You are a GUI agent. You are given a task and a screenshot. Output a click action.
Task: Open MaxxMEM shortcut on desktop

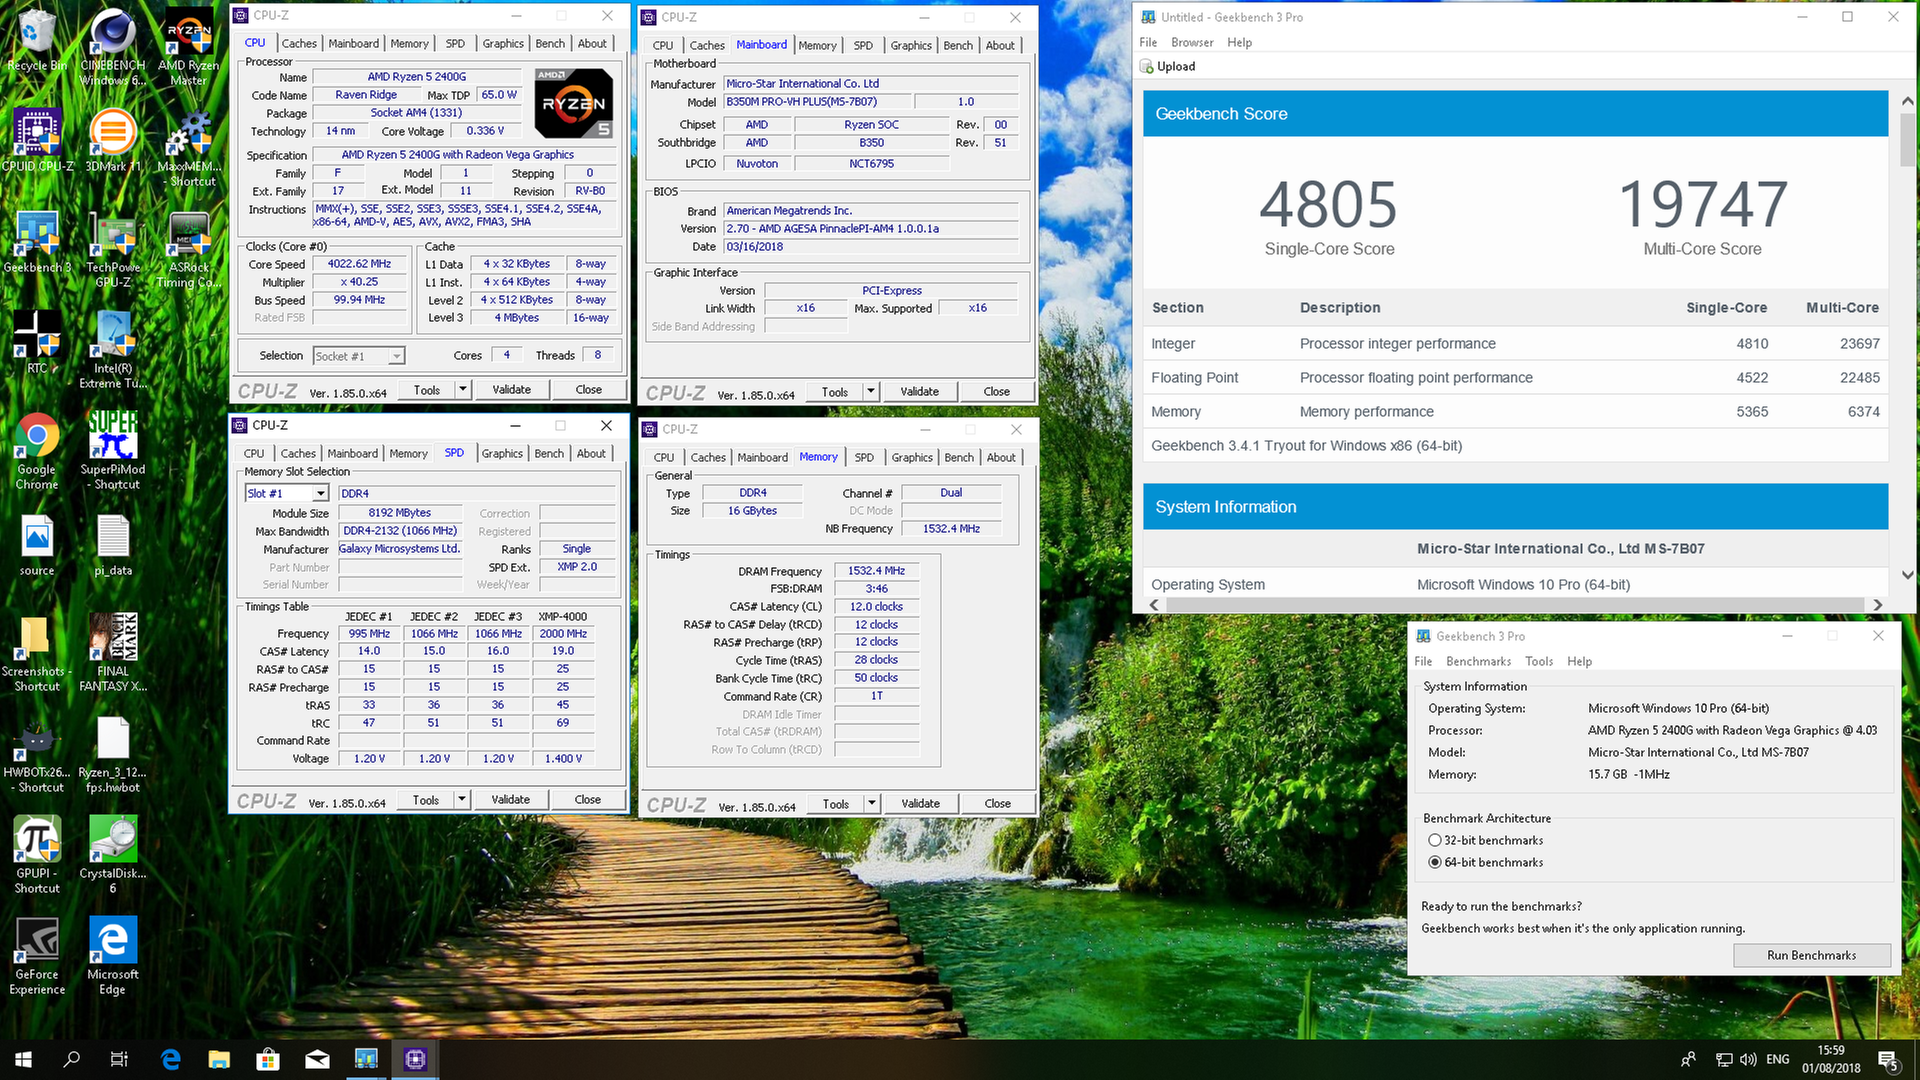coord(189,148)
